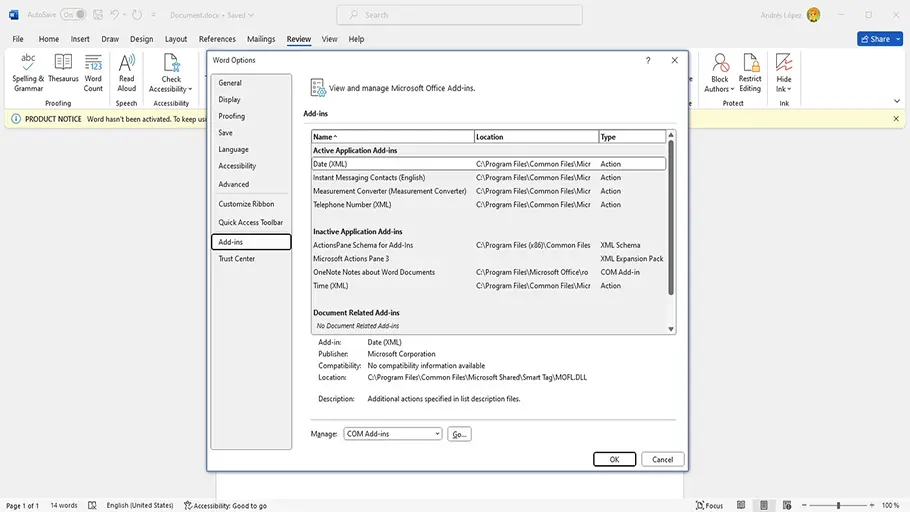
Task: Select Trust Center in options sidebar
Action: click(x=237, y=259)
